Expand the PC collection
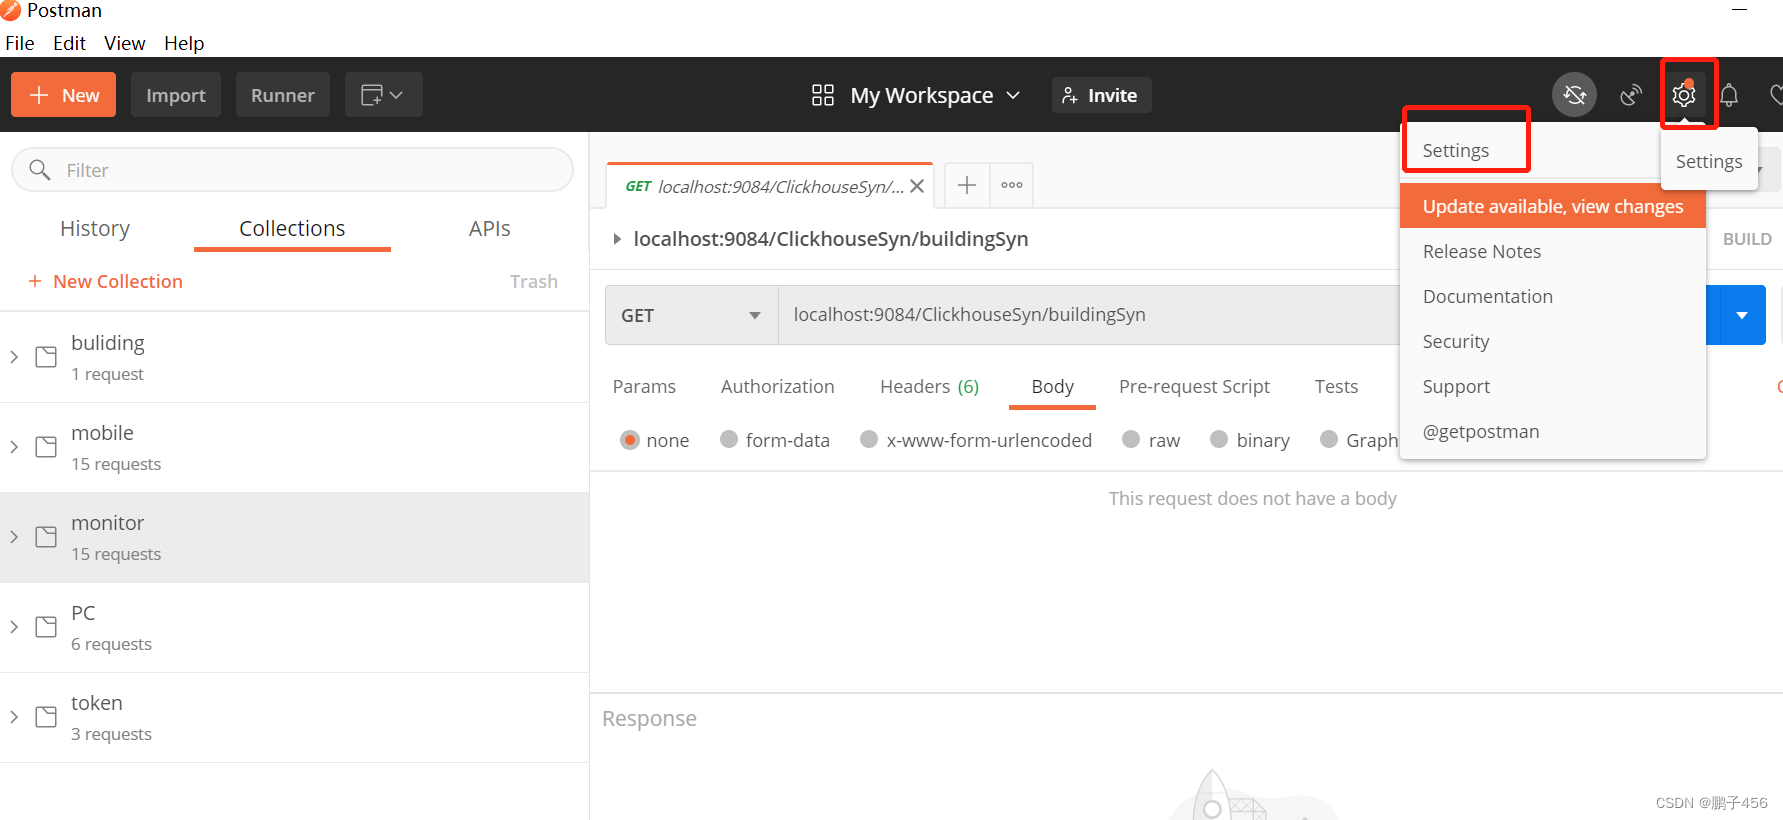 click(14, 627)
